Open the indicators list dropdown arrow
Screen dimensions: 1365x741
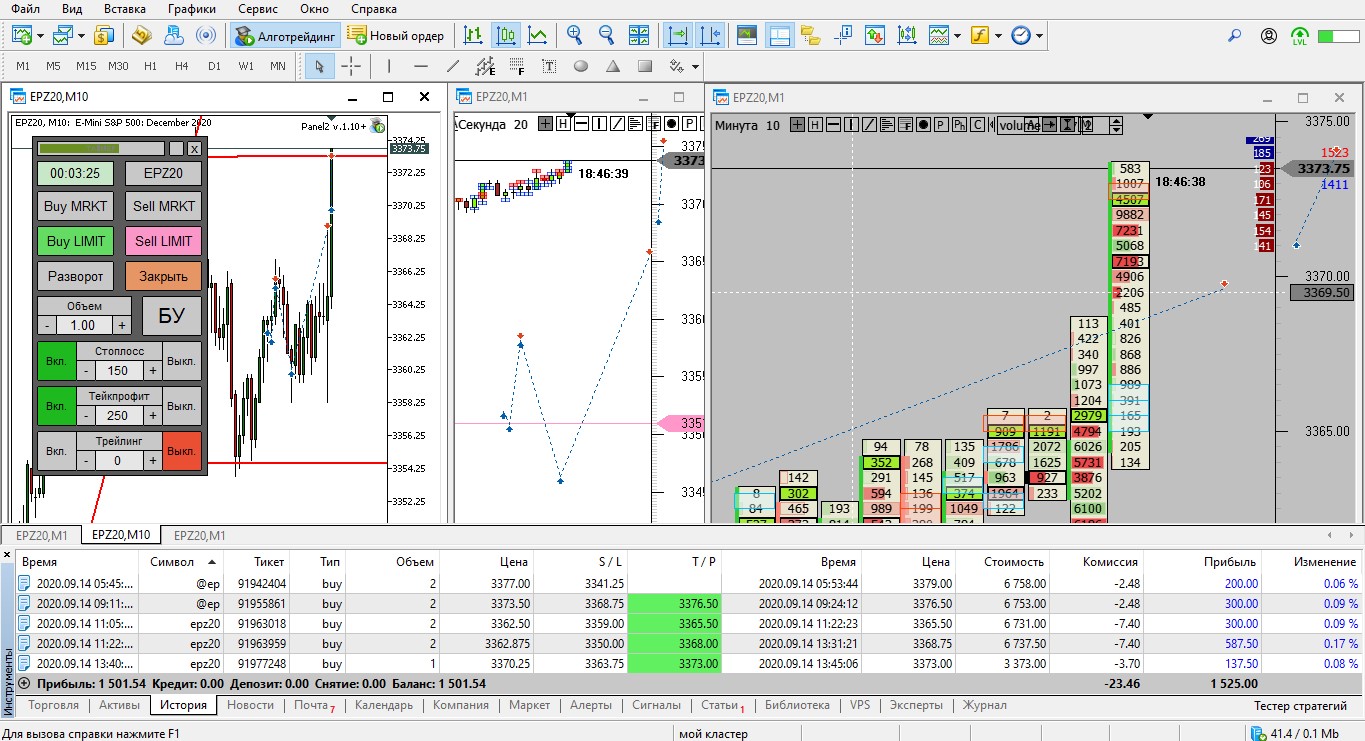[x=958, y=36]
